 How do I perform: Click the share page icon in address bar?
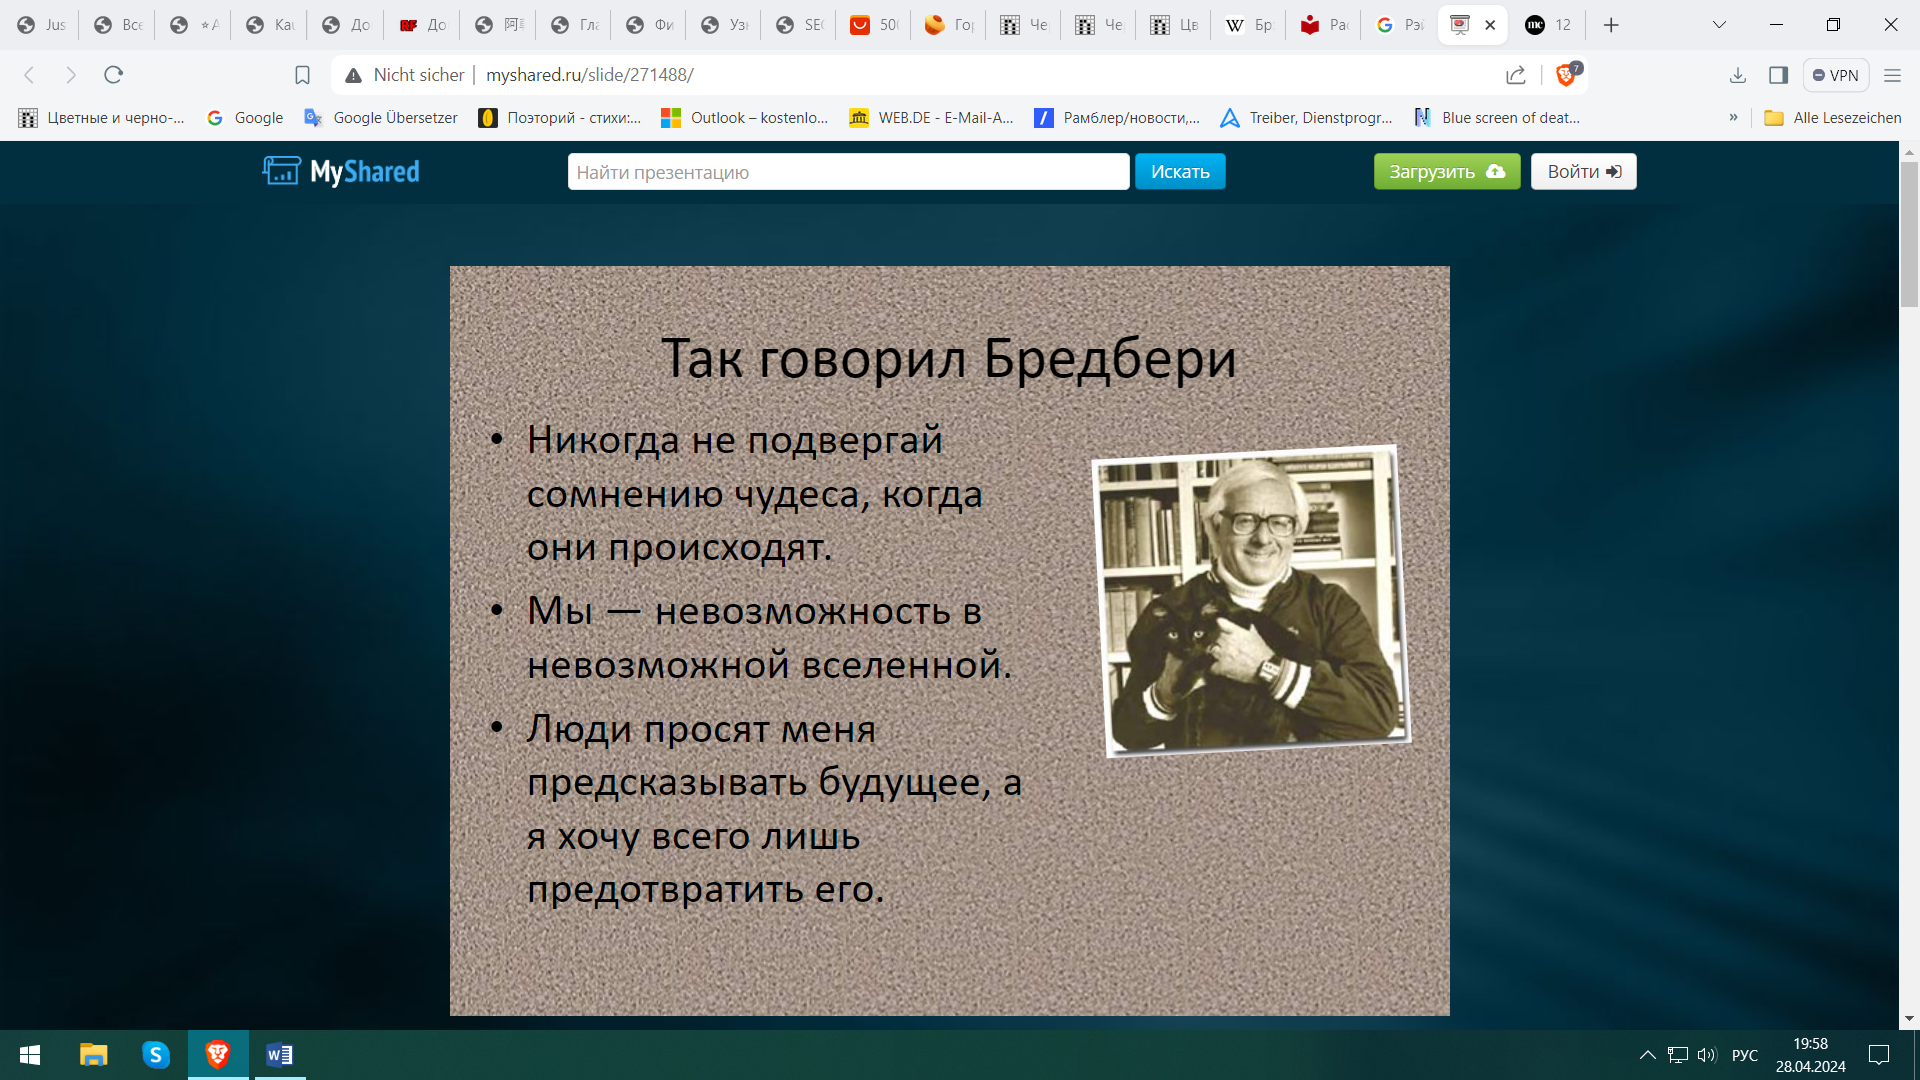click(x=1516, y=75)
